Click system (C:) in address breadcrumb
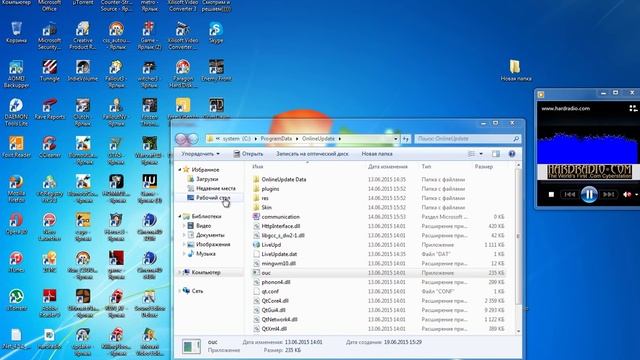 pos(237,139)
